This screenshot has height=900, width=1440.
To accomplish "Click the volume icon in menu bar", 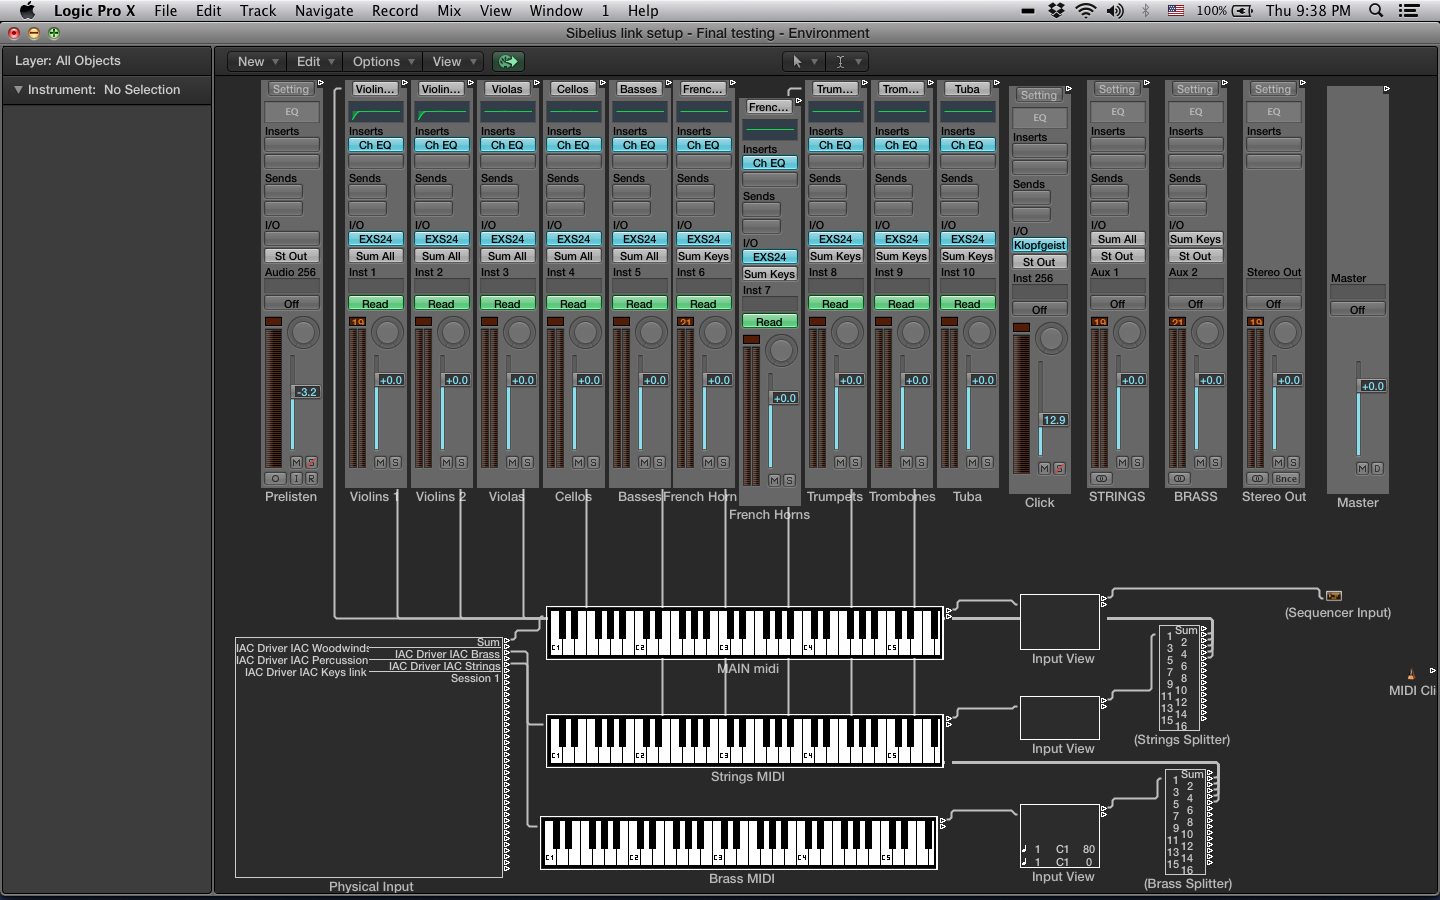I will coord(1115,11).
